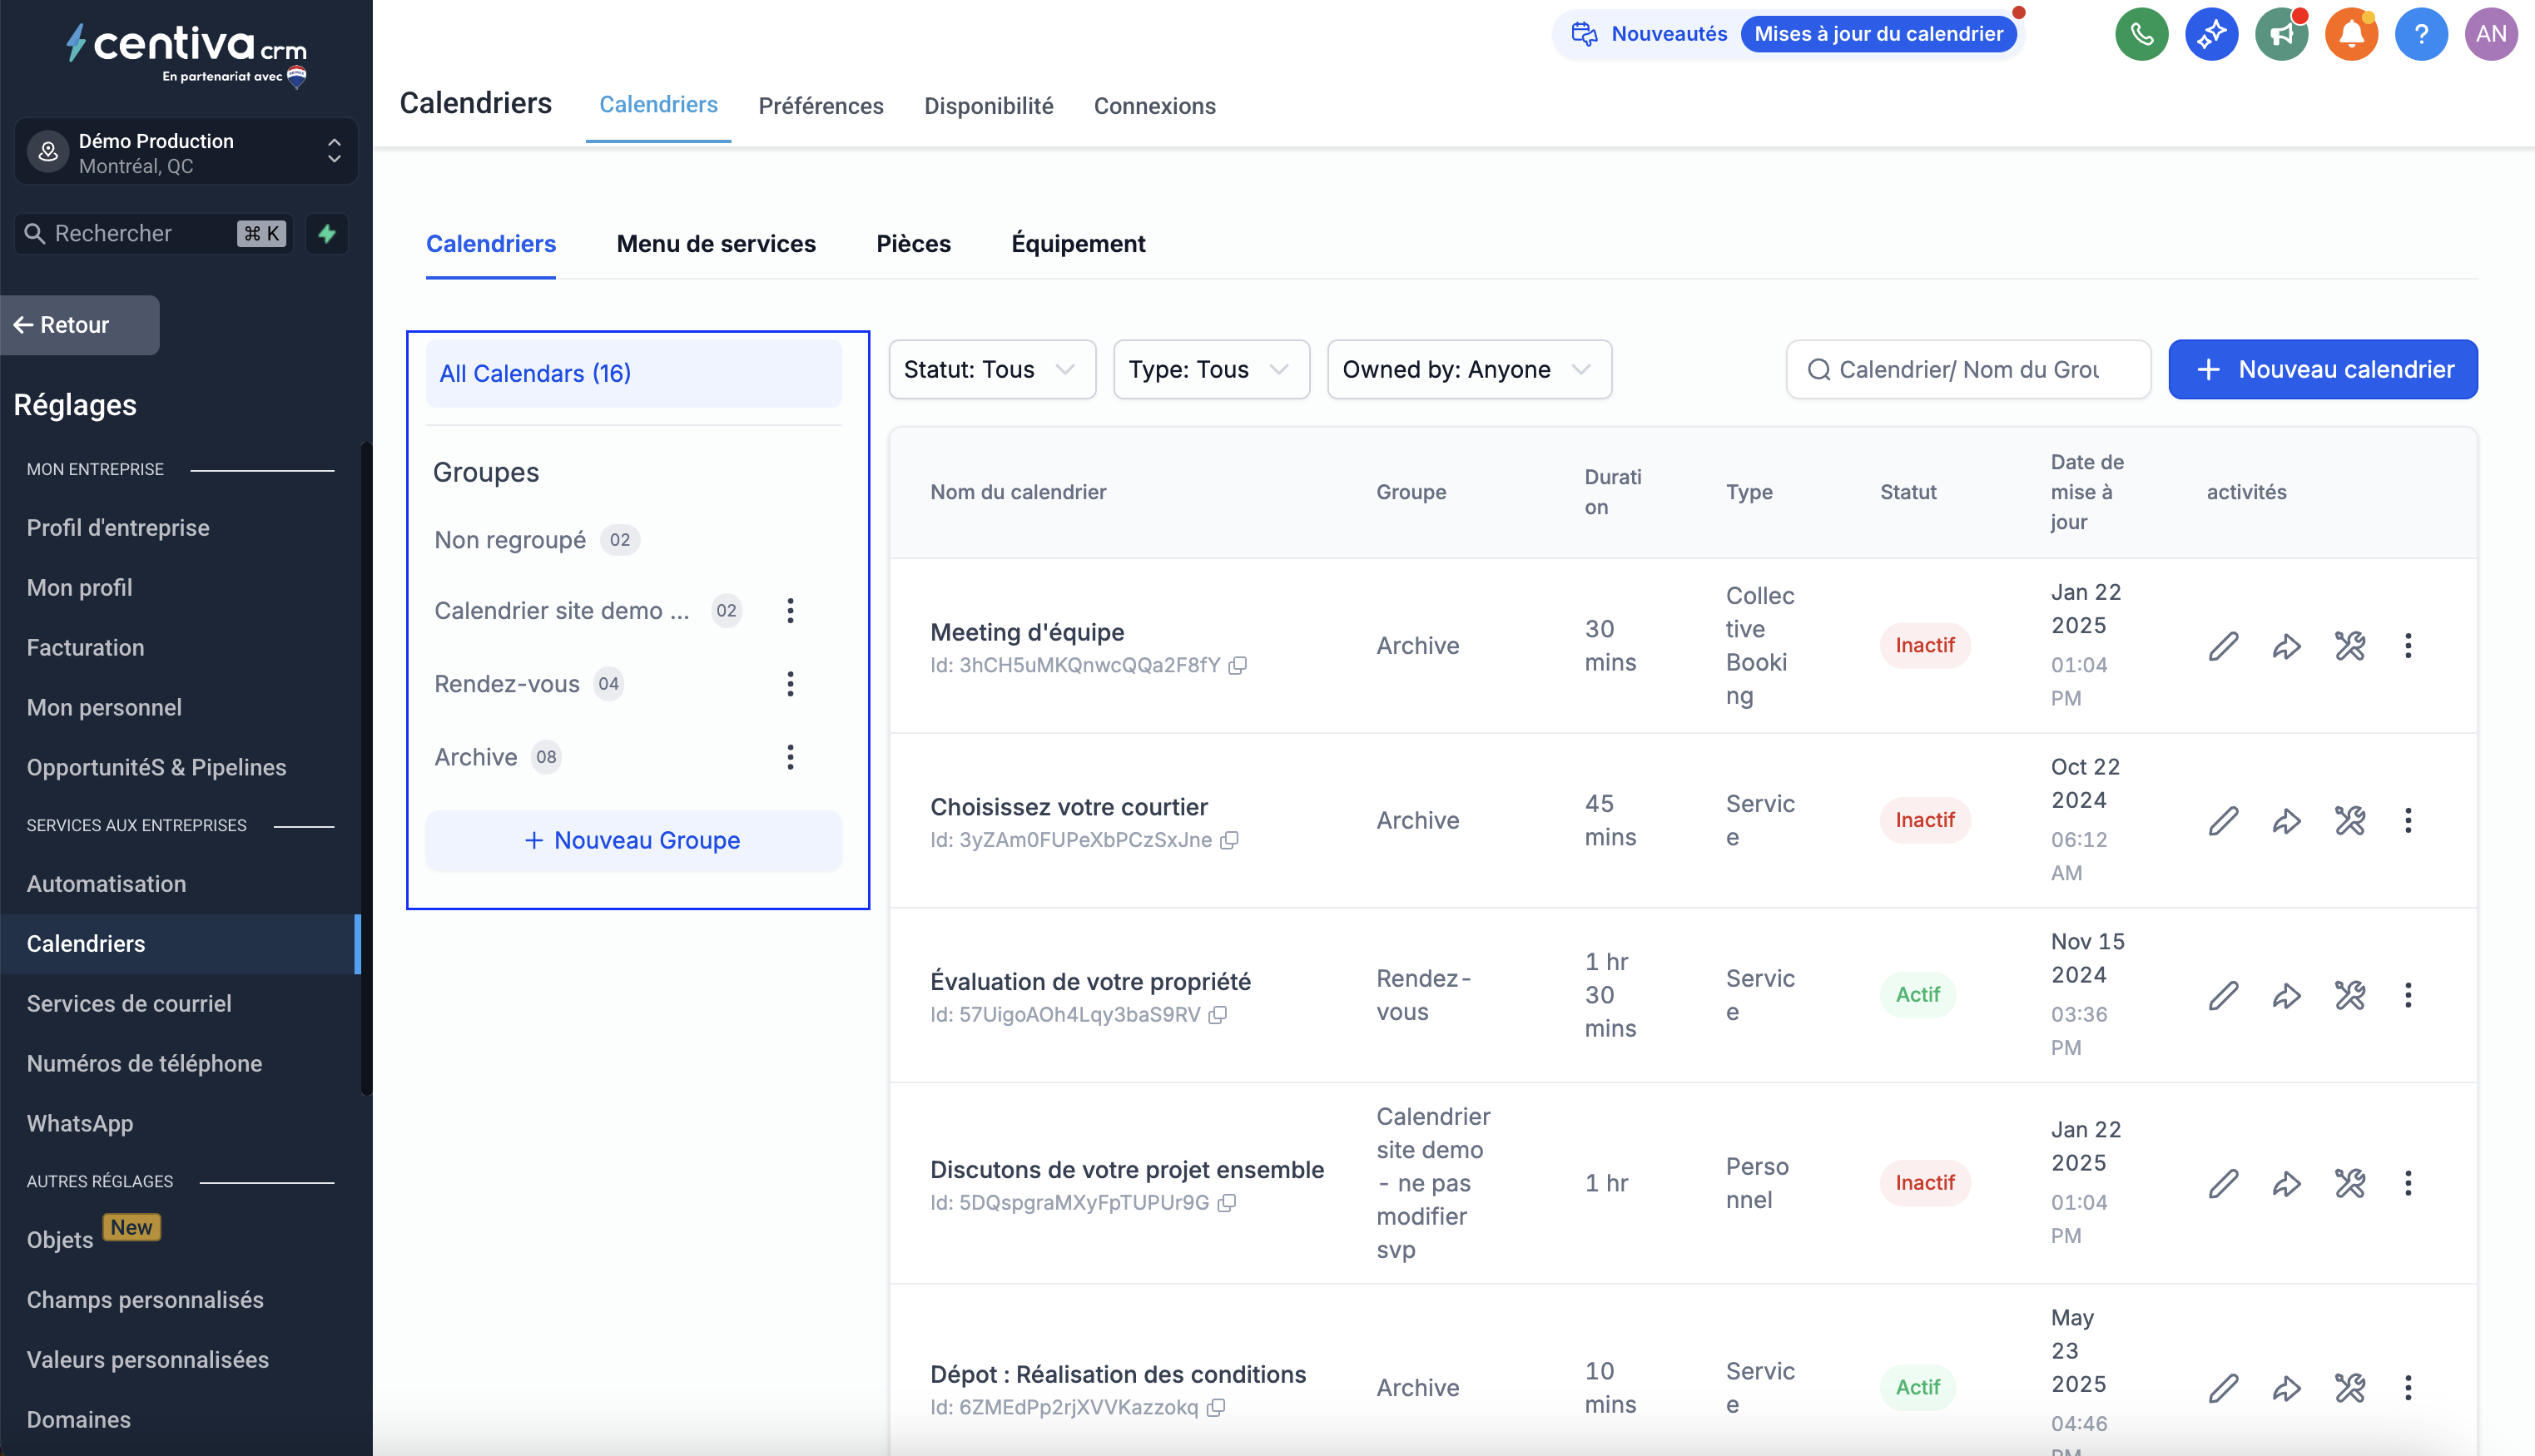The image size is (2535, 1456).
Task: Open Champs personnalisés settings
Action: [x=145, y=1299]
